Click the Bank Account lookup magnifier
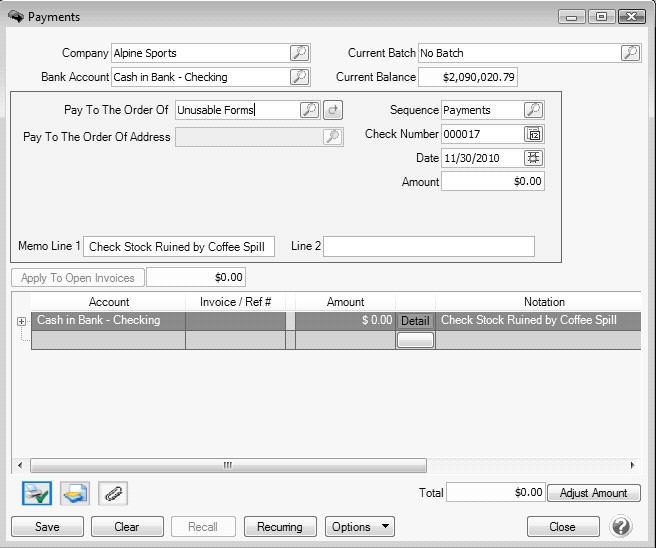The width and height of the screenshot is (656, 548). [x=299, y=77]
